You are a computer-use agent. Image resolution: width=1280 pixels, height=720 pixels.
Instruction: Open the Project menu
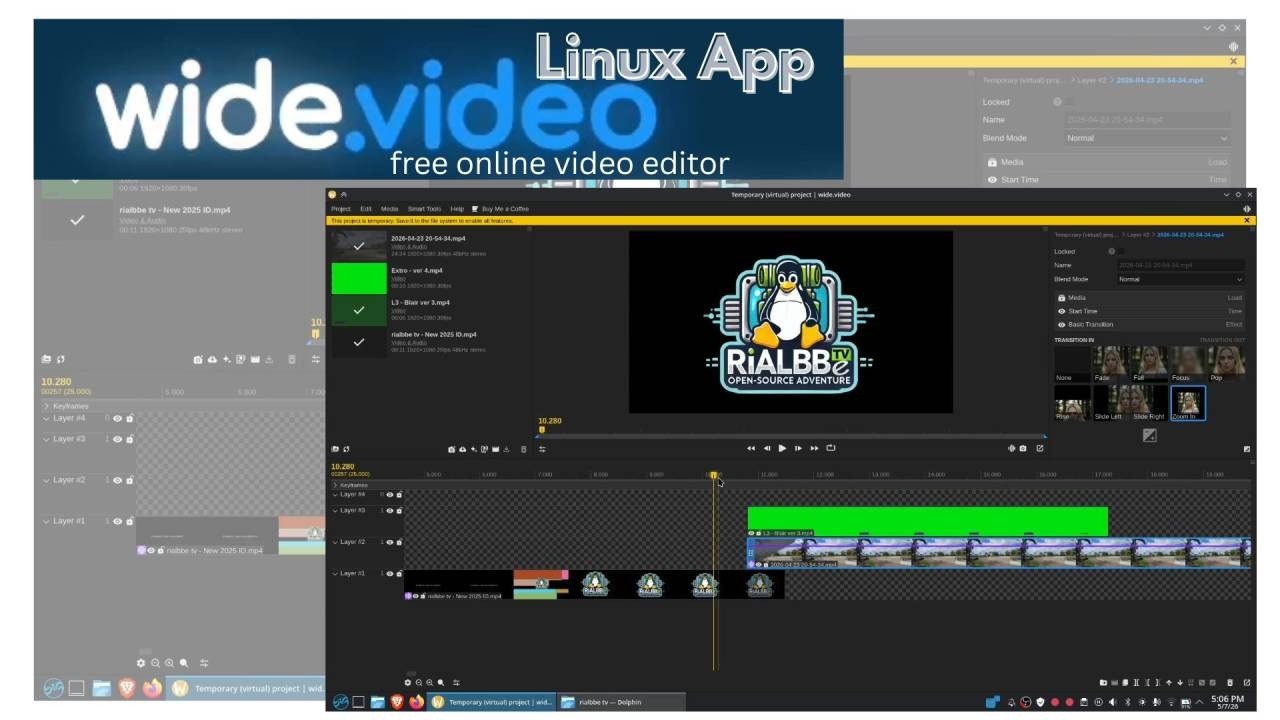pyautogui.click(x=340, y=209)
